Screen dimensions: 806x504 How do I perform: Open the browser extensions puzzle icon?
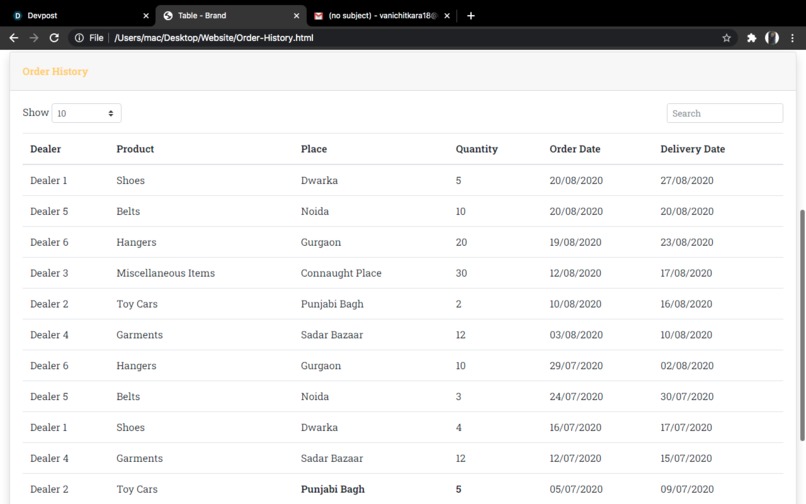752,38
